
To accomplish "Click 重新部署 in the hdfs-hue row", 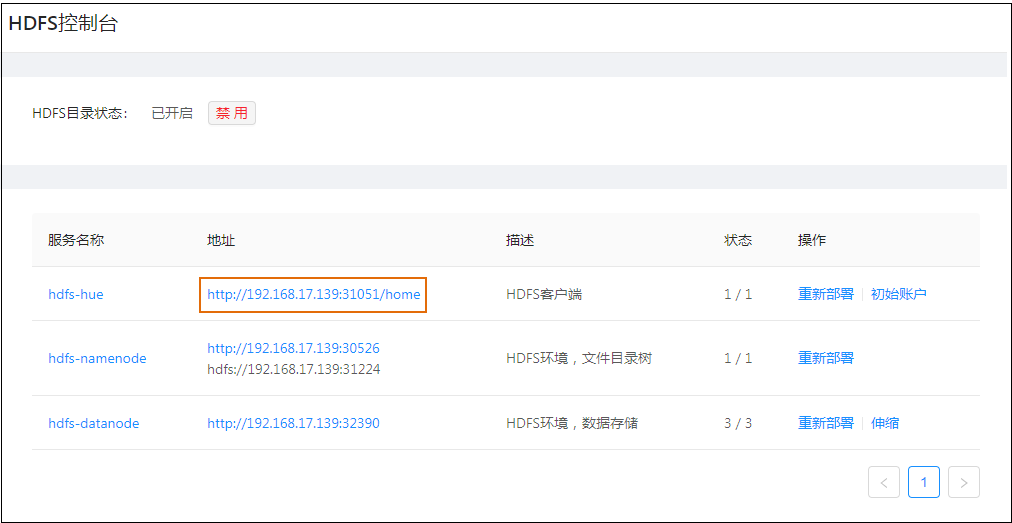I will click(825, 294).
